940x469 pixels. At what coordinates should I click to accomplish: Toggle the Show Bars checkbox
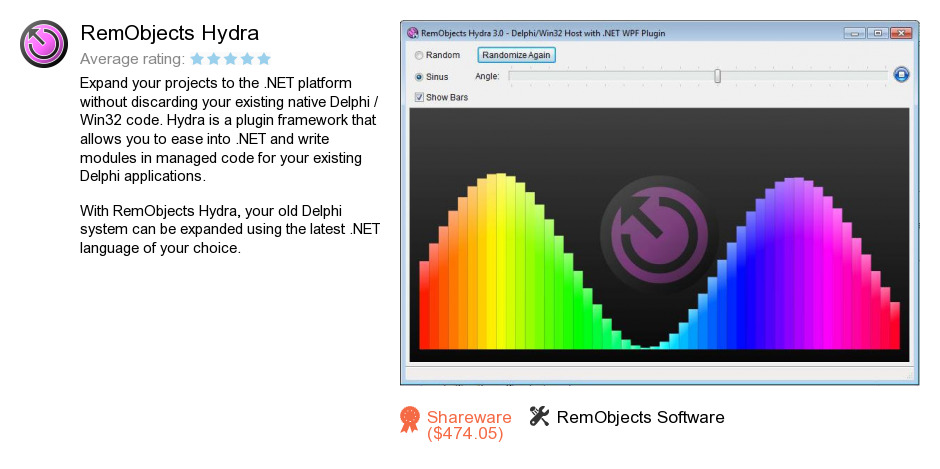pyautogui.click(x=419, y=97)
